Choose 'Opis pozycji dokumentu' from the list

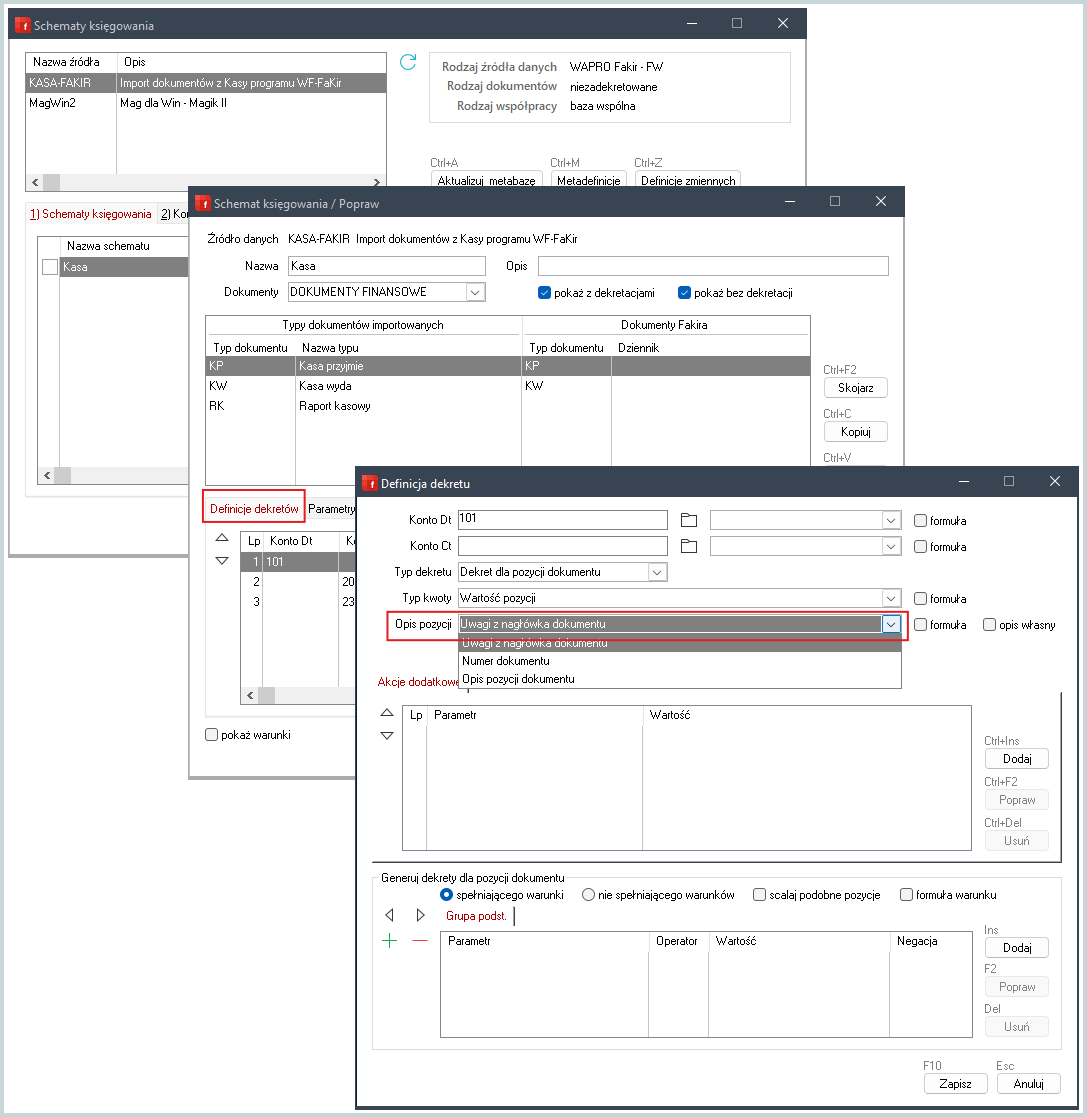click(680, 679)
